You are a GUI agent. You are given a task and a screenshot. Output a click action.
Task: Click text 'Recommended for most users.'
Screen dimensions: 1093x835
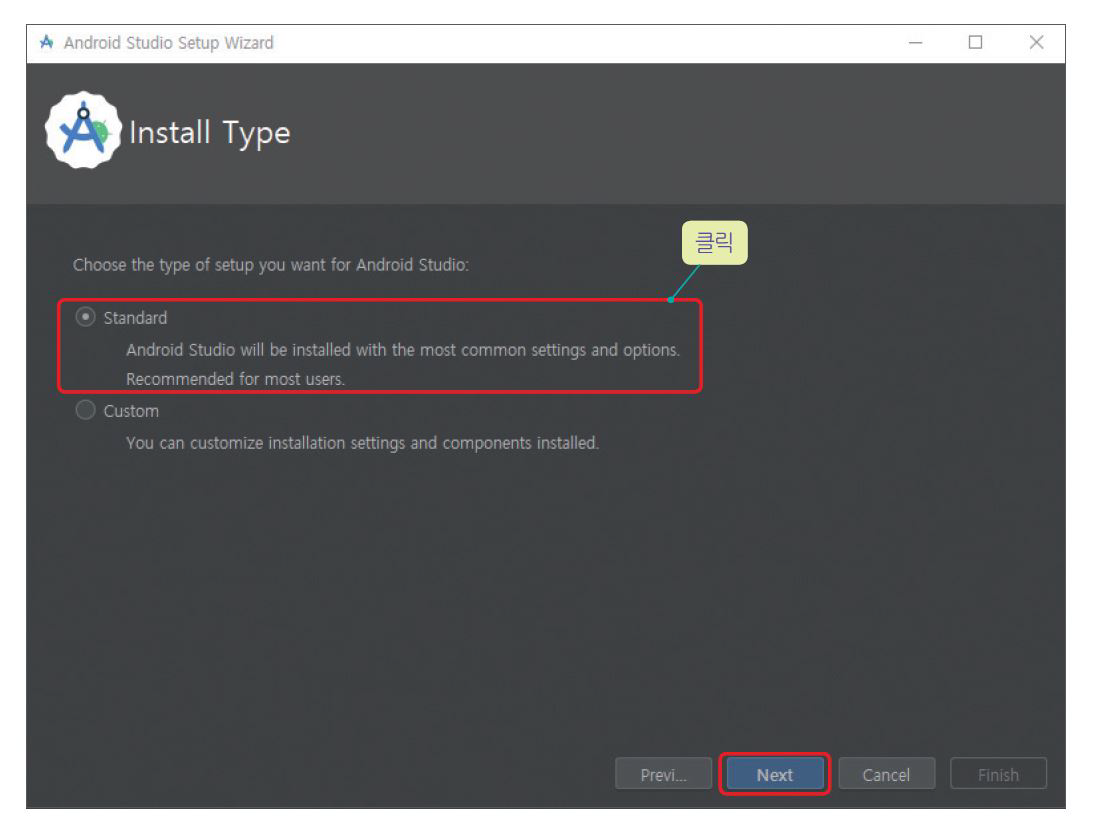[x=236, y=379]
